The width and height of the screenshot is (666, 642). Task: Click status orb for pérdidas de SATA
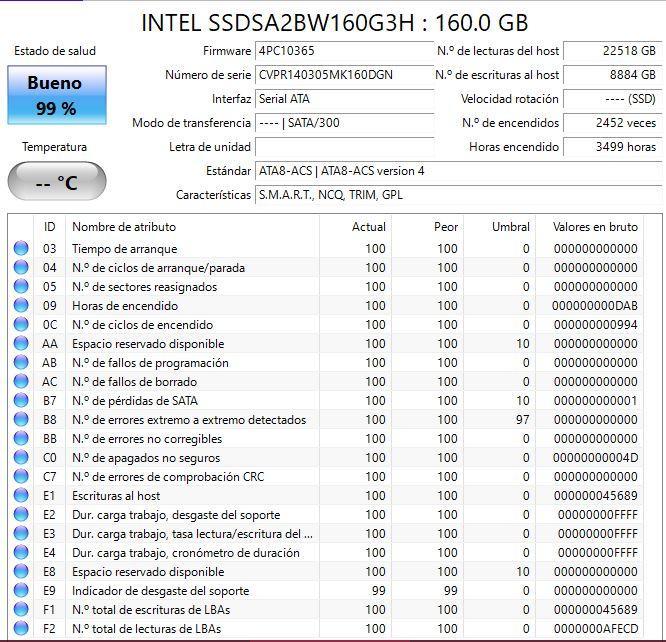click(21, 400)
